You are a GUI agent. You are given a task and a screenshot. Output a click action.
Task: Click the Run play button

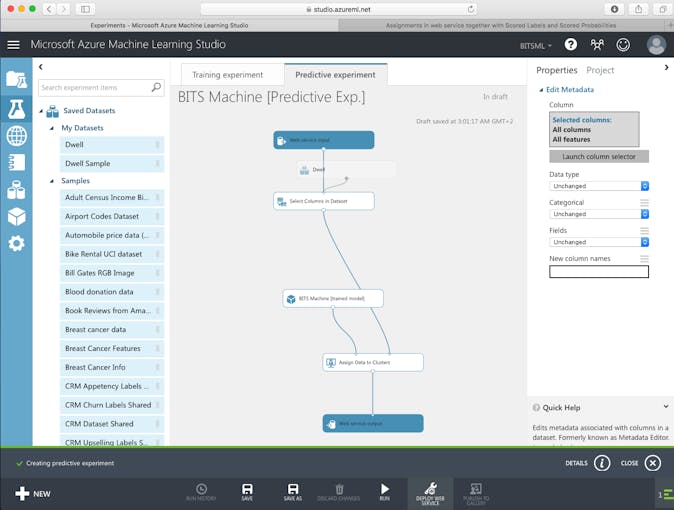point(385,492)
